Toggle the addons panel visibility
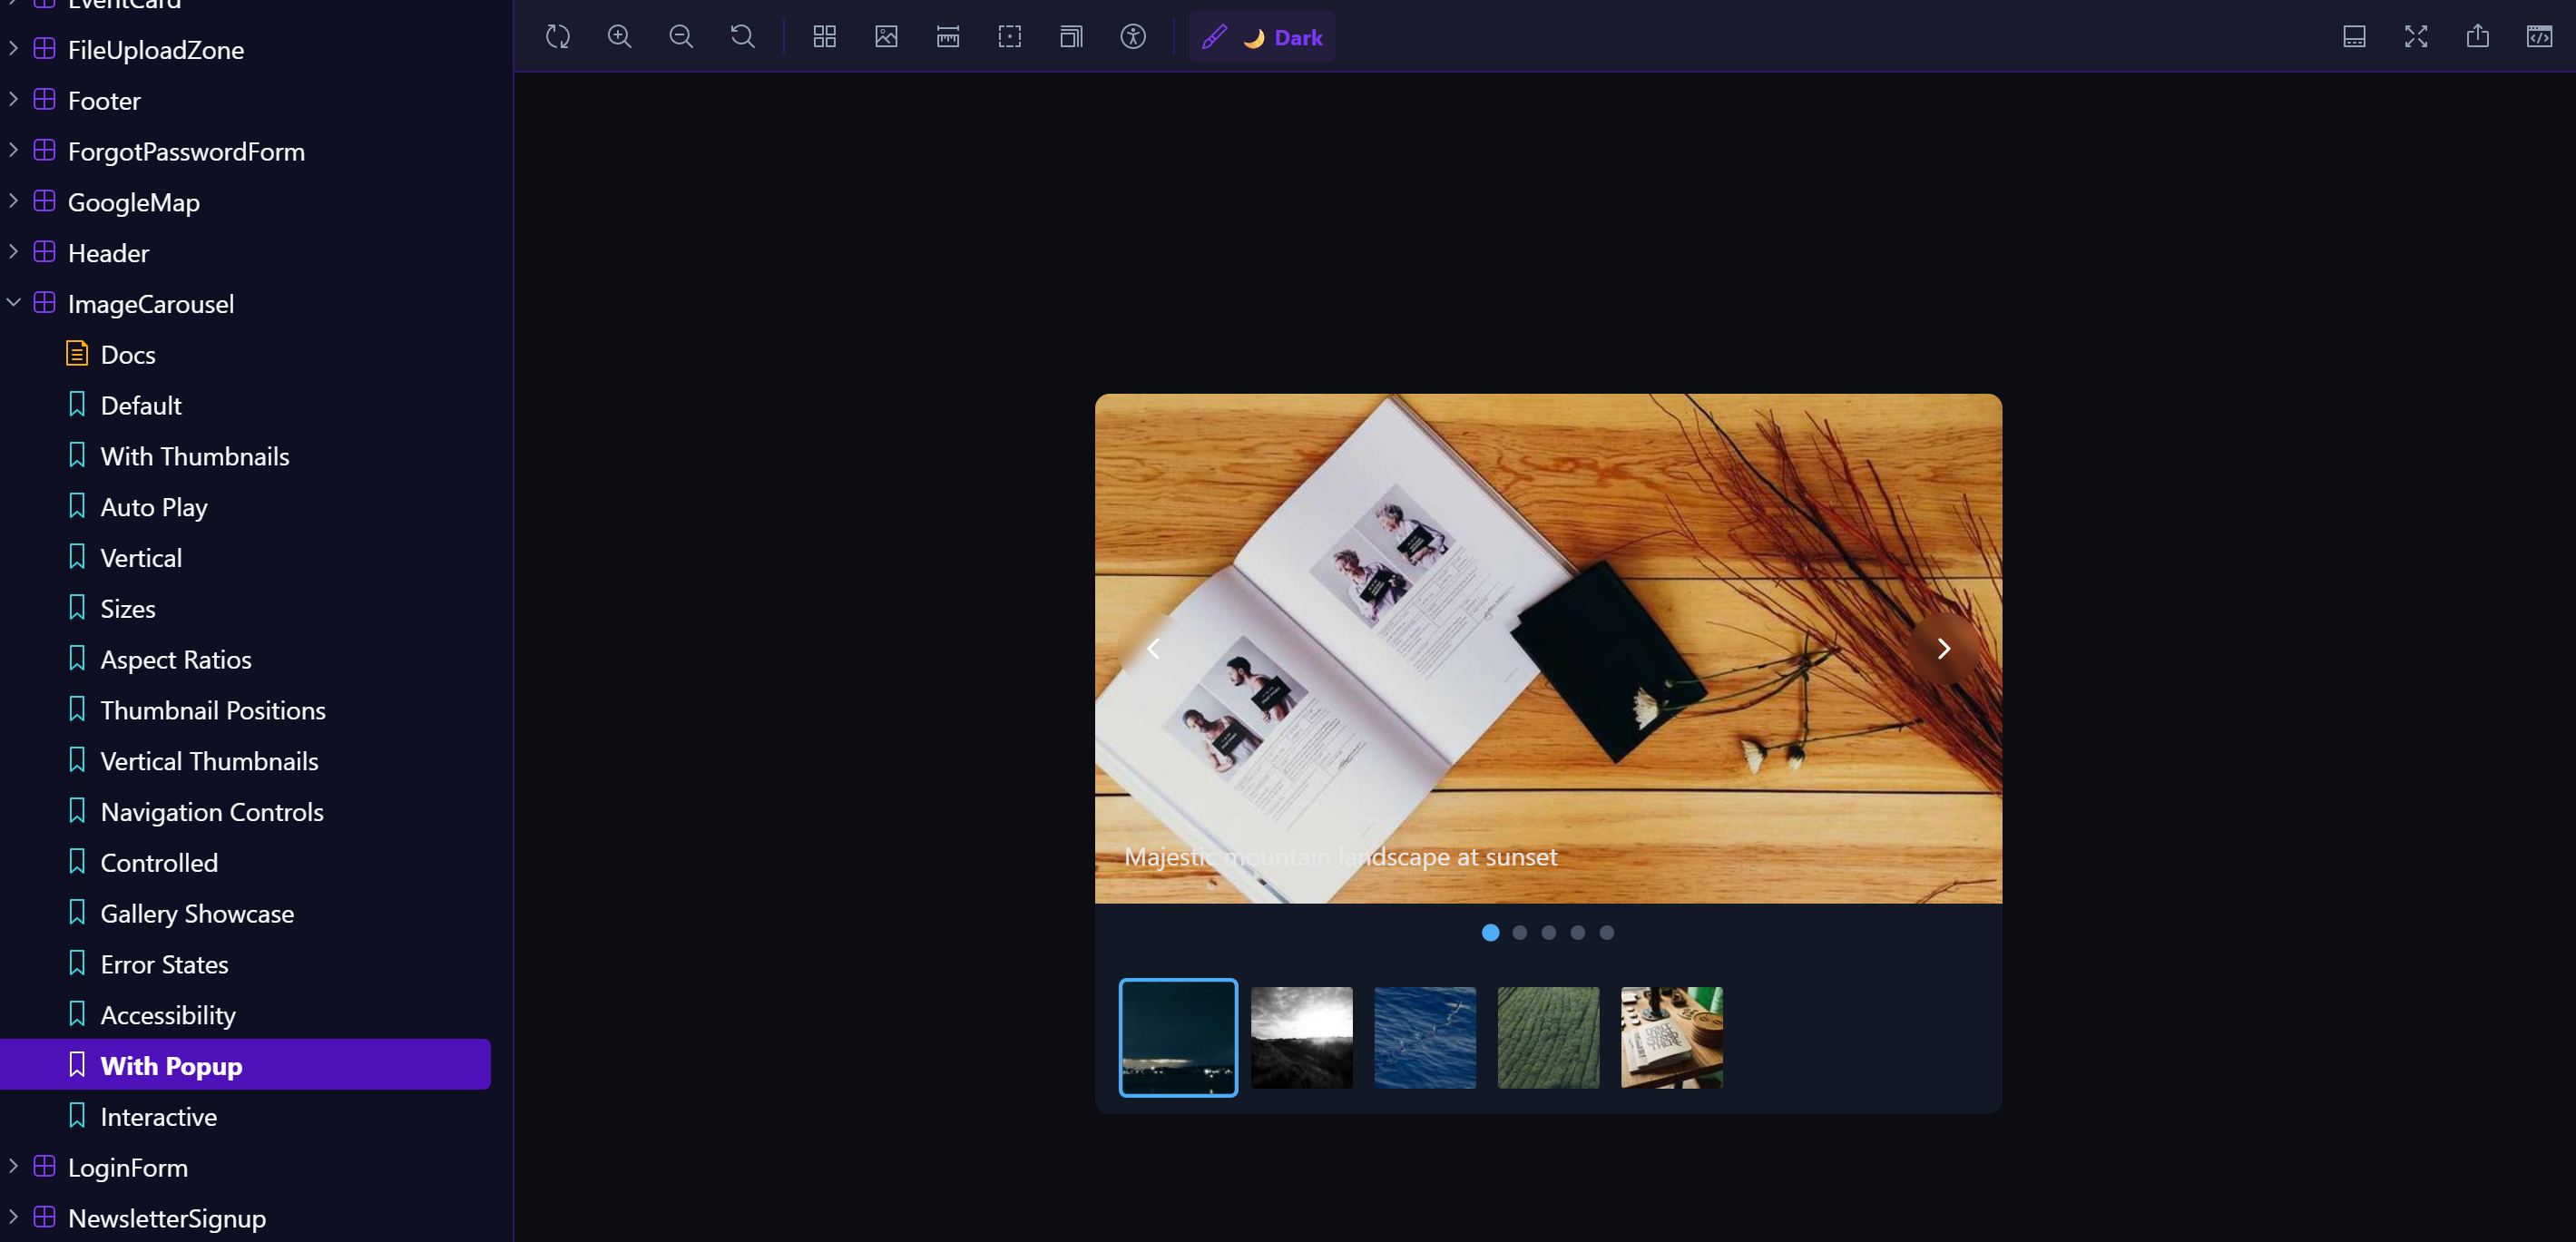The width and height of the screenshot is (2576, 1242). pos(2354,36)
